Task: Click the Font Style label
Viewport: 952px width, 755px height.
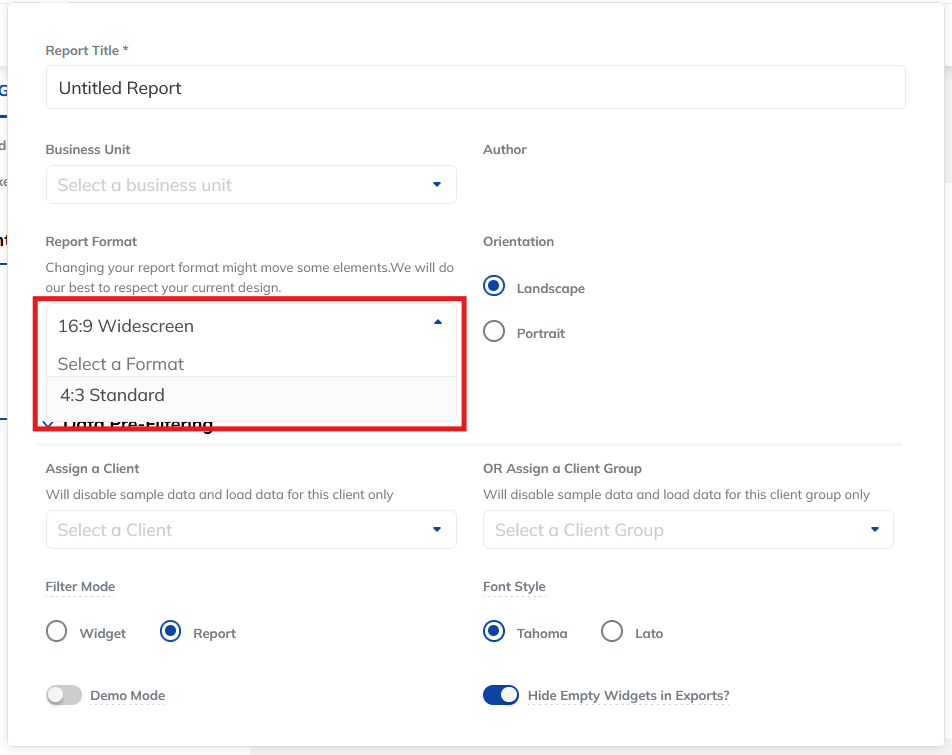Action: [x=514, y=586]
